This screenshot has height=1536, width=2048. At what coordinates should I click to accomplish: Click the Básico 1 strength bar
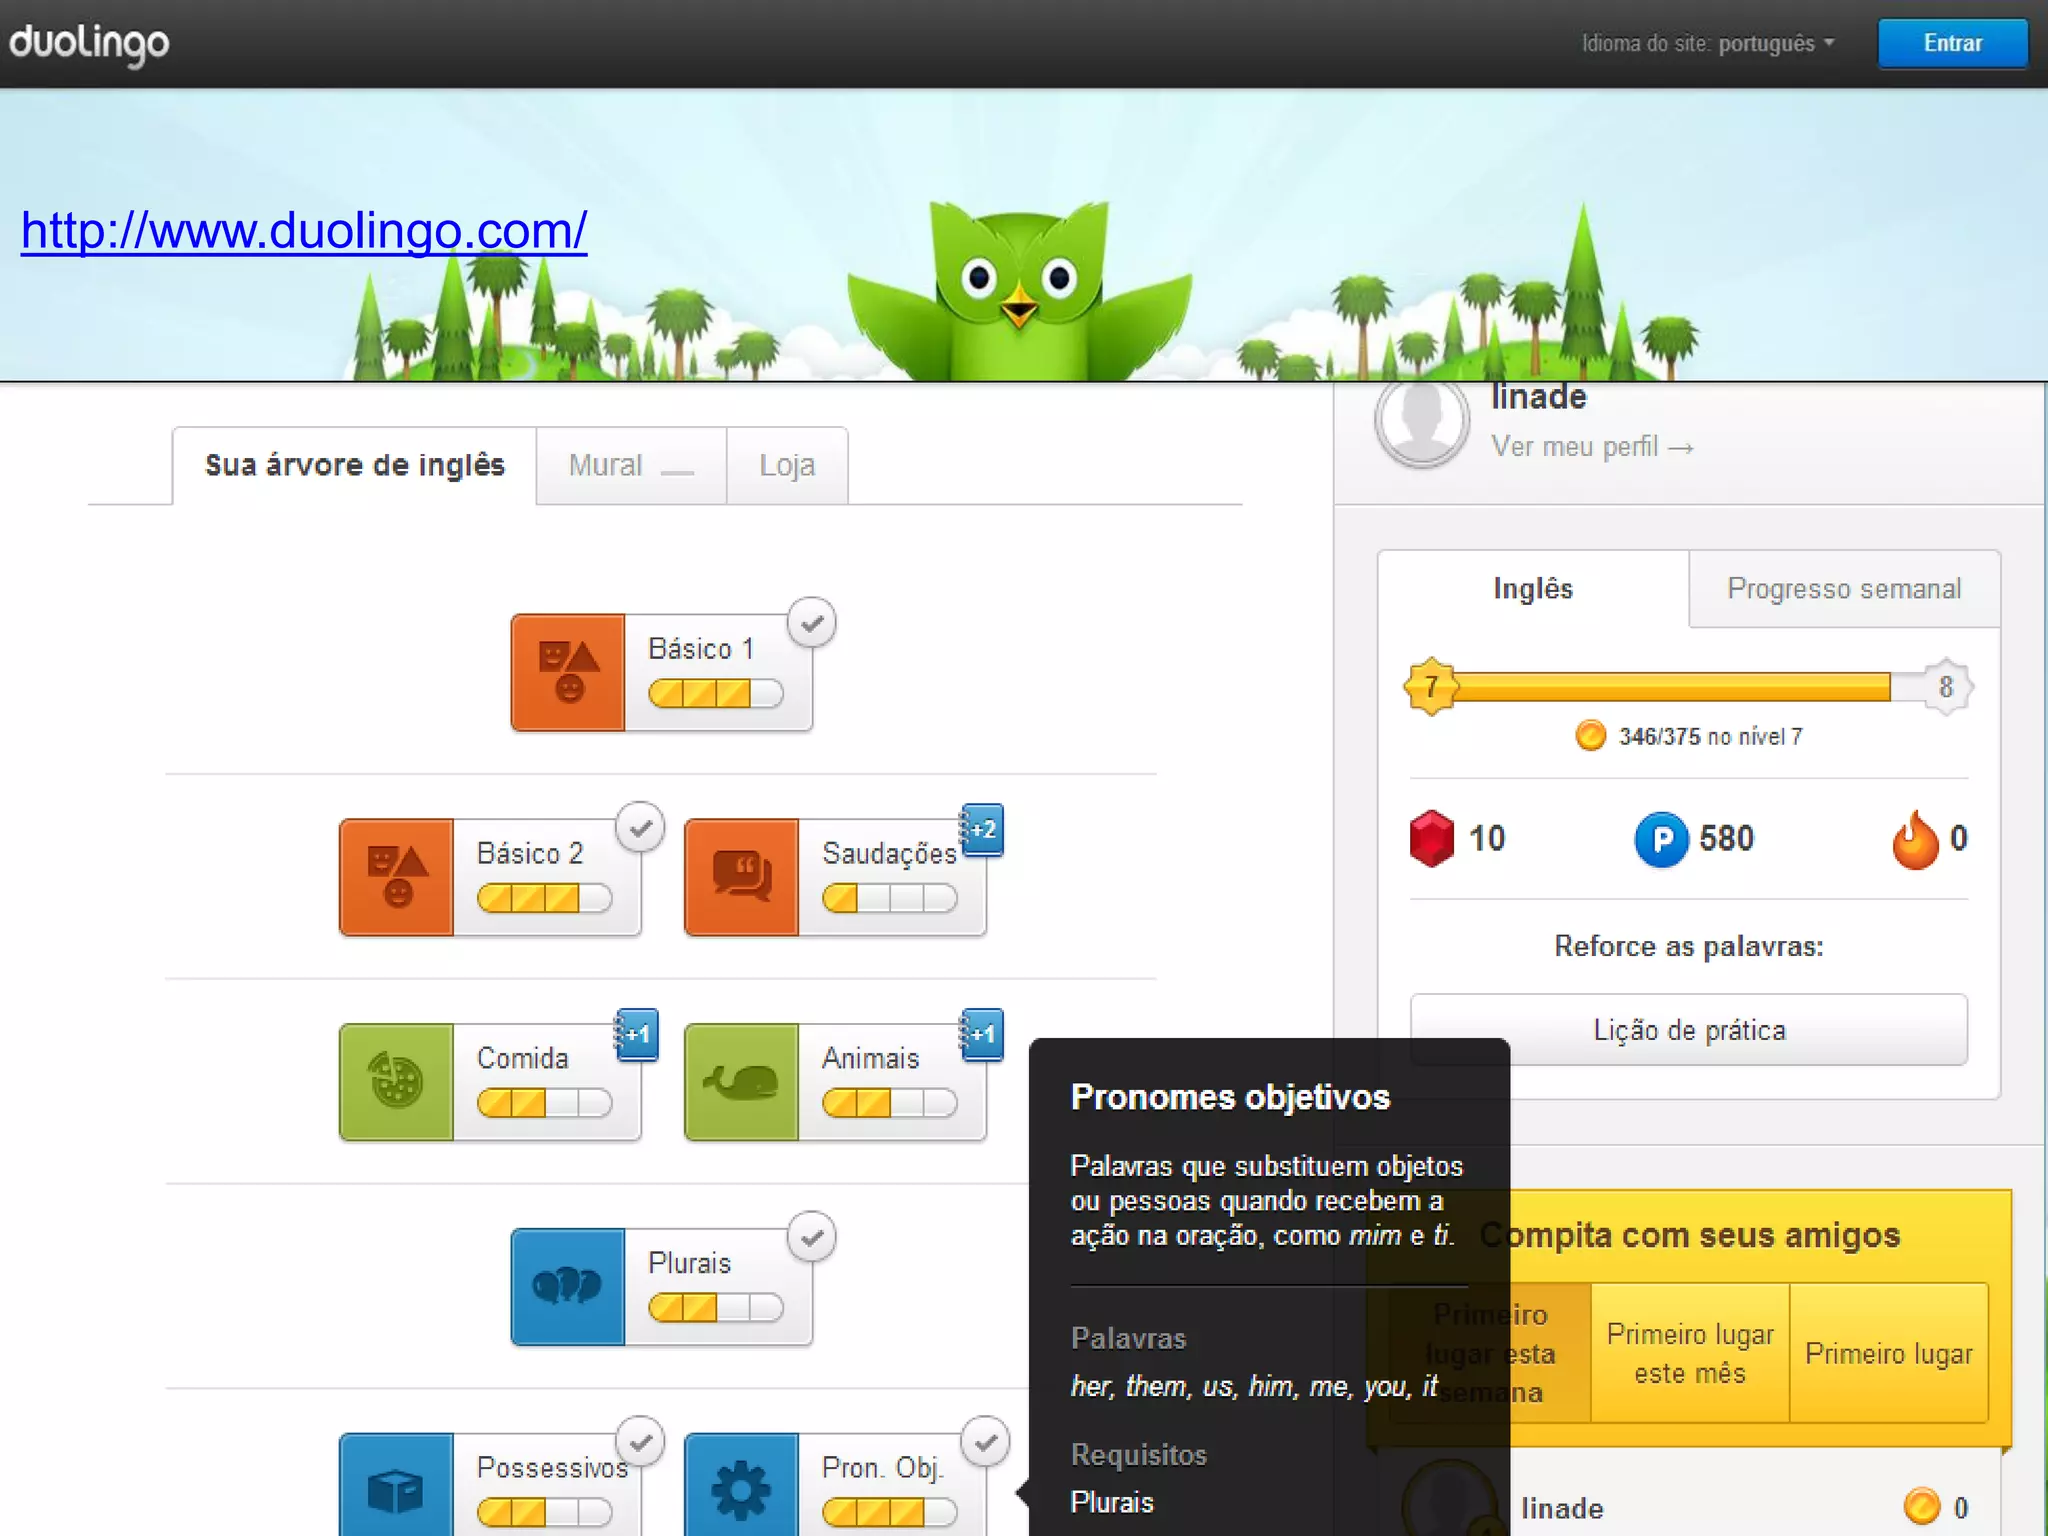point(715,693)
